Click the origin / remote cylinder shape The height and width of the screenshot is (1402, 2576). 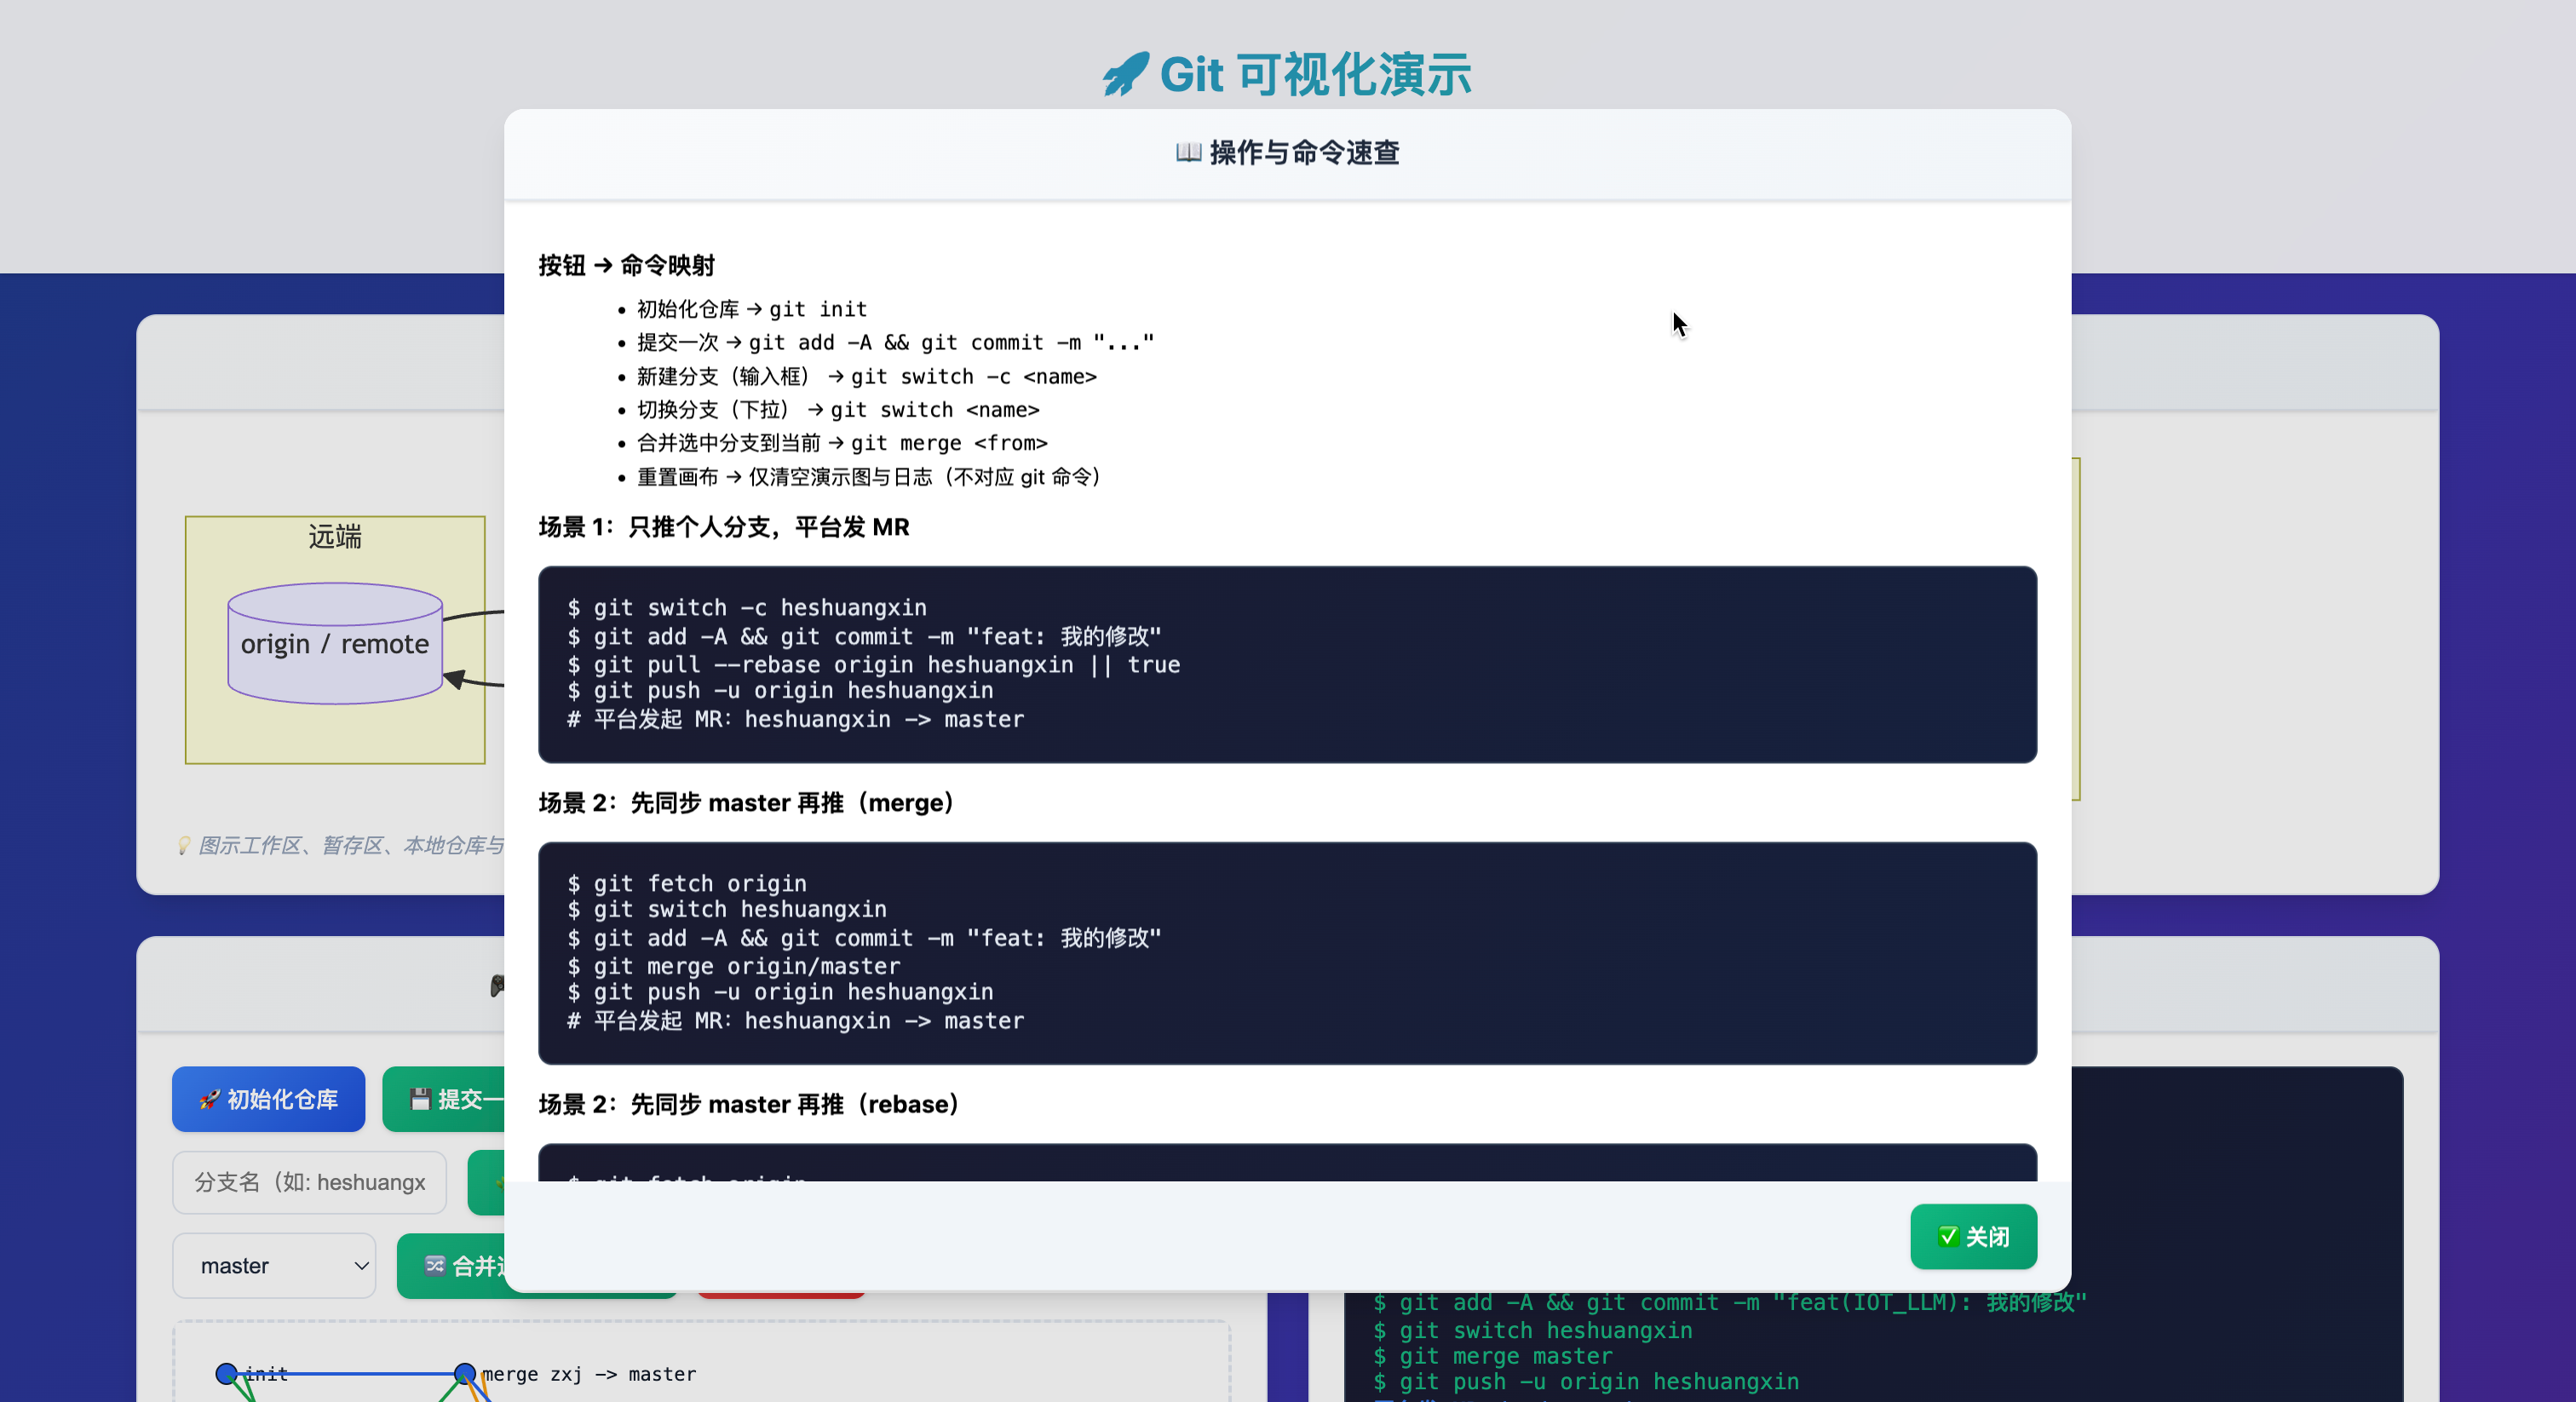[335, 644]
